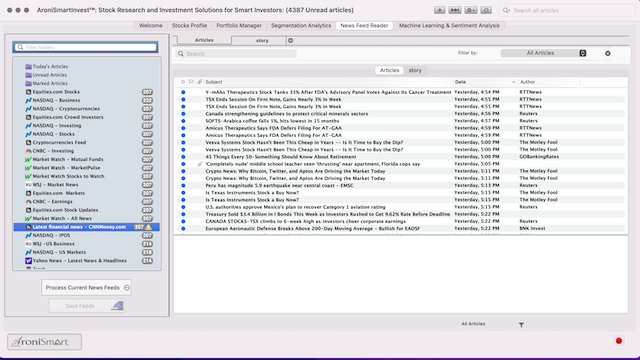Select Unread Articles folder
This screenshot has width=640, height=360.
click(x=49, y=75)
